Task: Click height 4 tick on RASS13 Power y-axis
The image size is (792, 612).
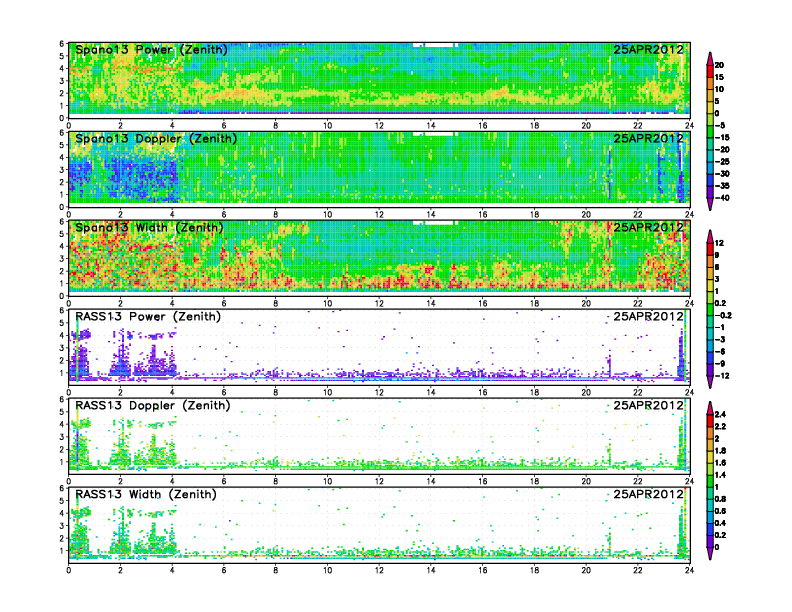Action: (62, 335)
